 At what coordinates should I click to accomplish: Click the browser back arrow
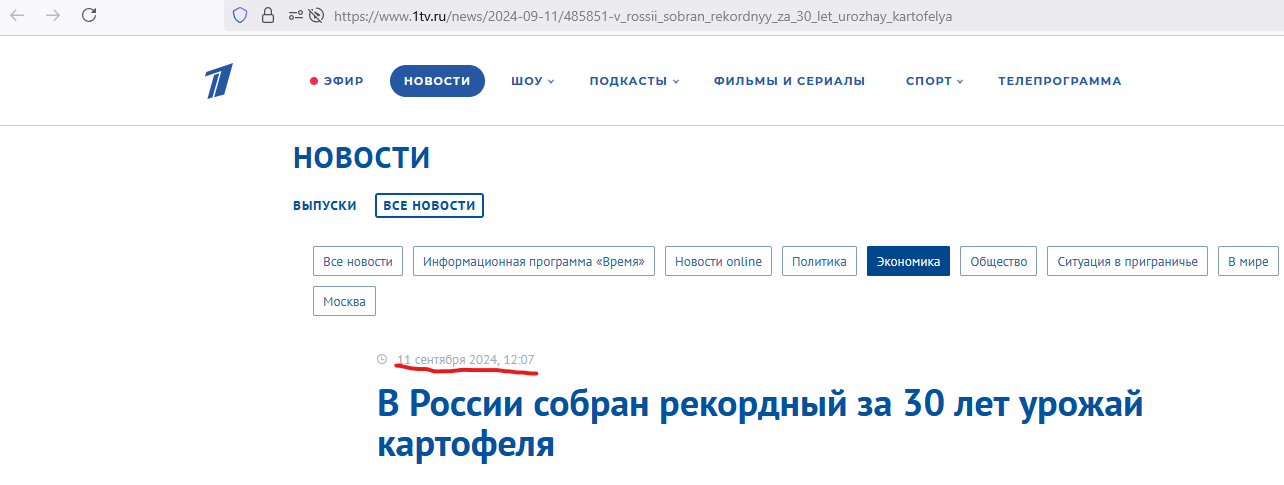click(x=17, y=15)
